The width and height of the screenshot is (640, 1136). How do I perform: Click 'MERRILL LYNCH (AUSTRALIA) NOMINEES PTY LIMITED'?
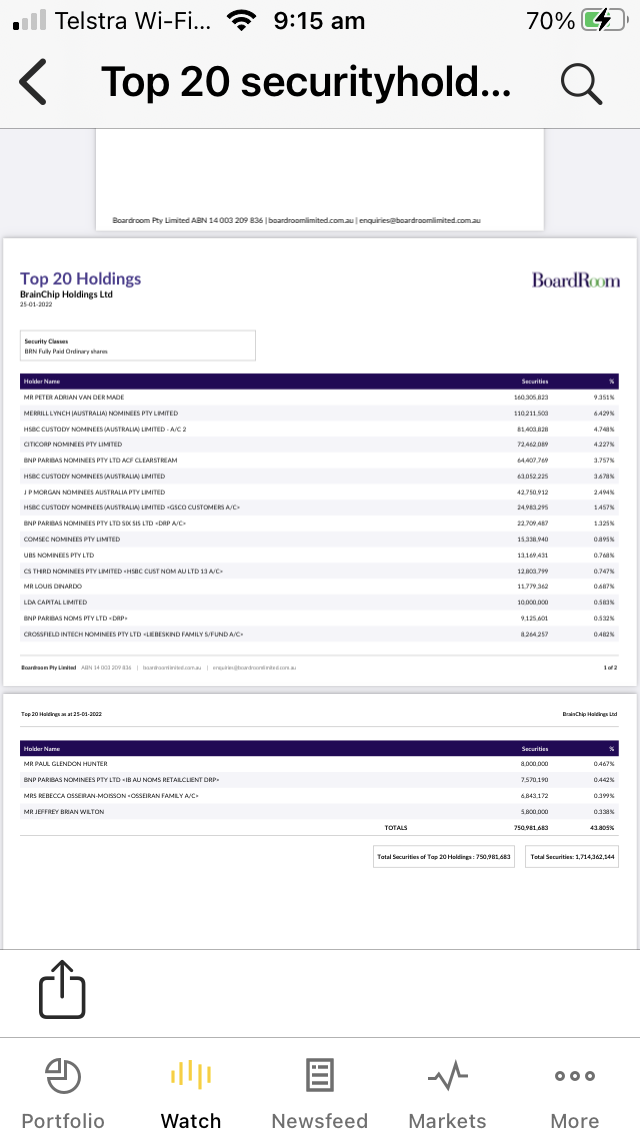click(x=101, y=413)
